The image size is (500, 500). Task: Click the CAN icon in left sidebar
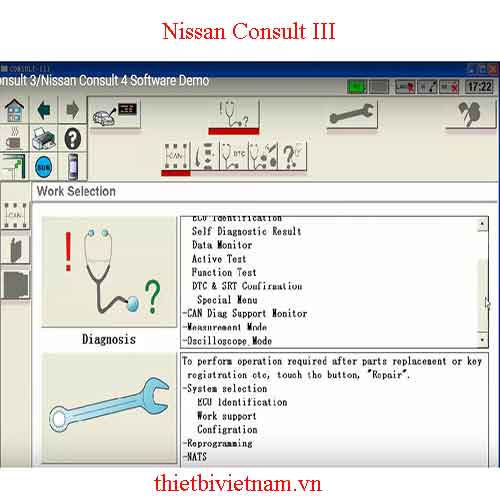click(15, 215)
